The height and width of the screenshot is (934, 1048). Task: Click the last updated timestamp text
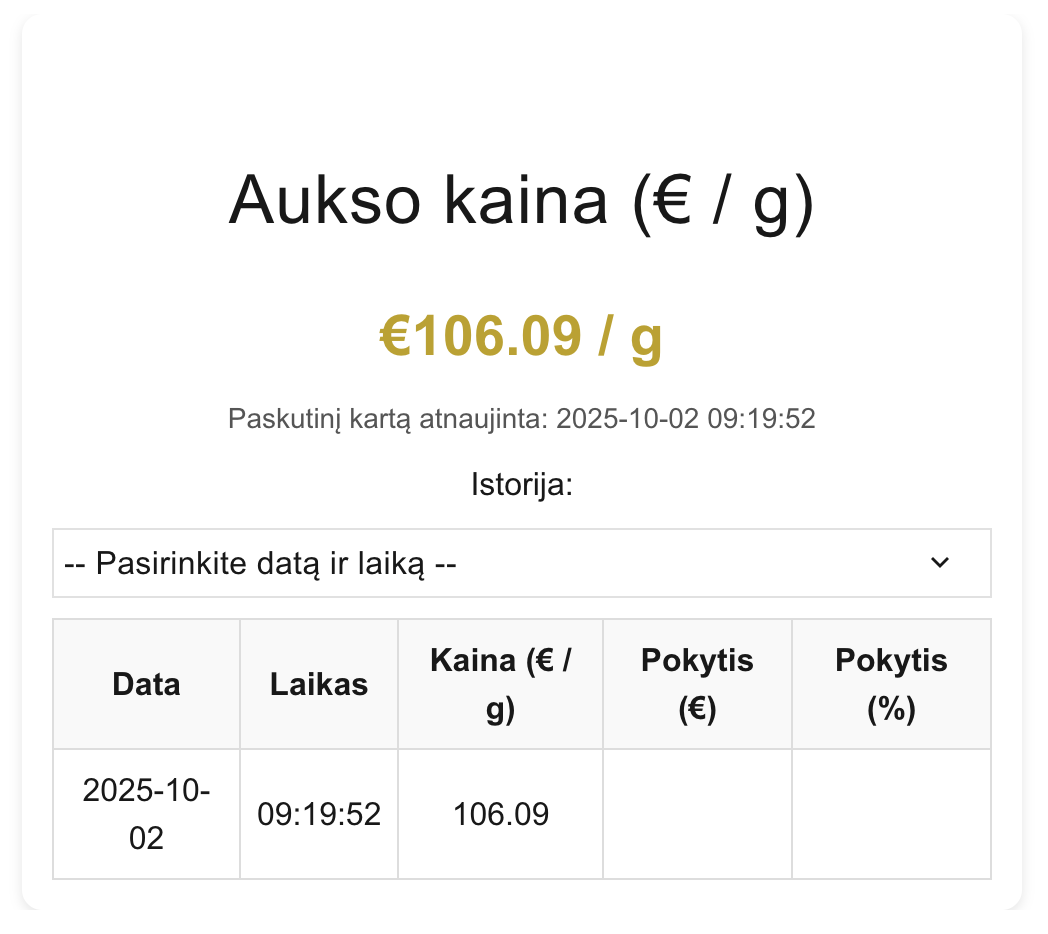pos(522,418)
